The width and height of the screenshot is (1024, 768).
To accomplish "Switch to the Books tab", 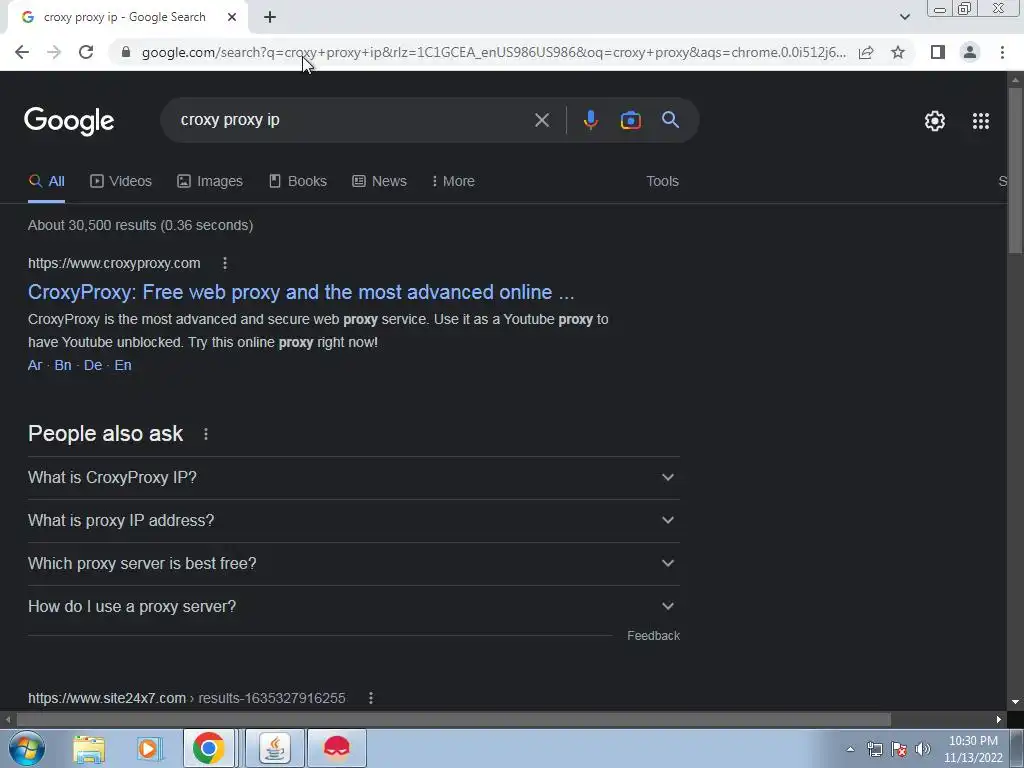I will coord(298,181).
